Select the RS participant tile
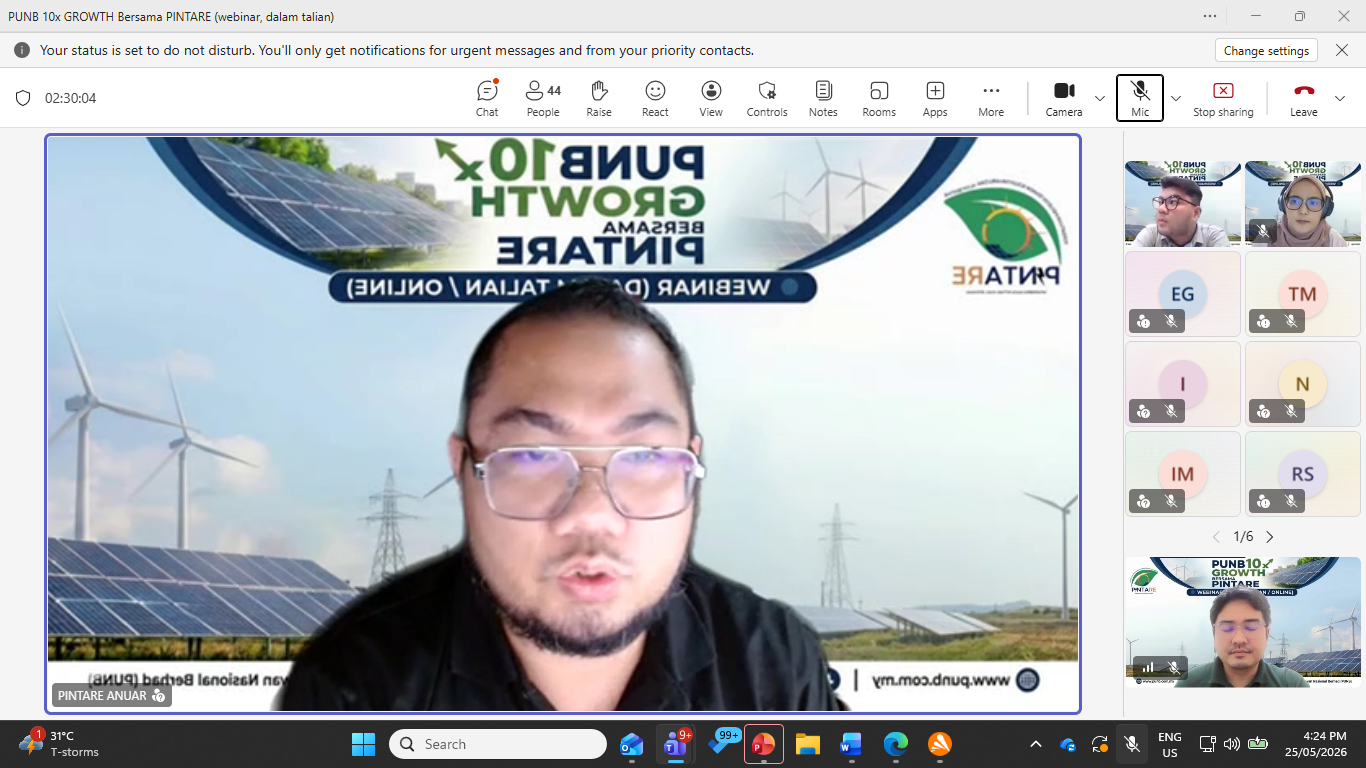The image size is (1366, 768). click(1303, 473)
